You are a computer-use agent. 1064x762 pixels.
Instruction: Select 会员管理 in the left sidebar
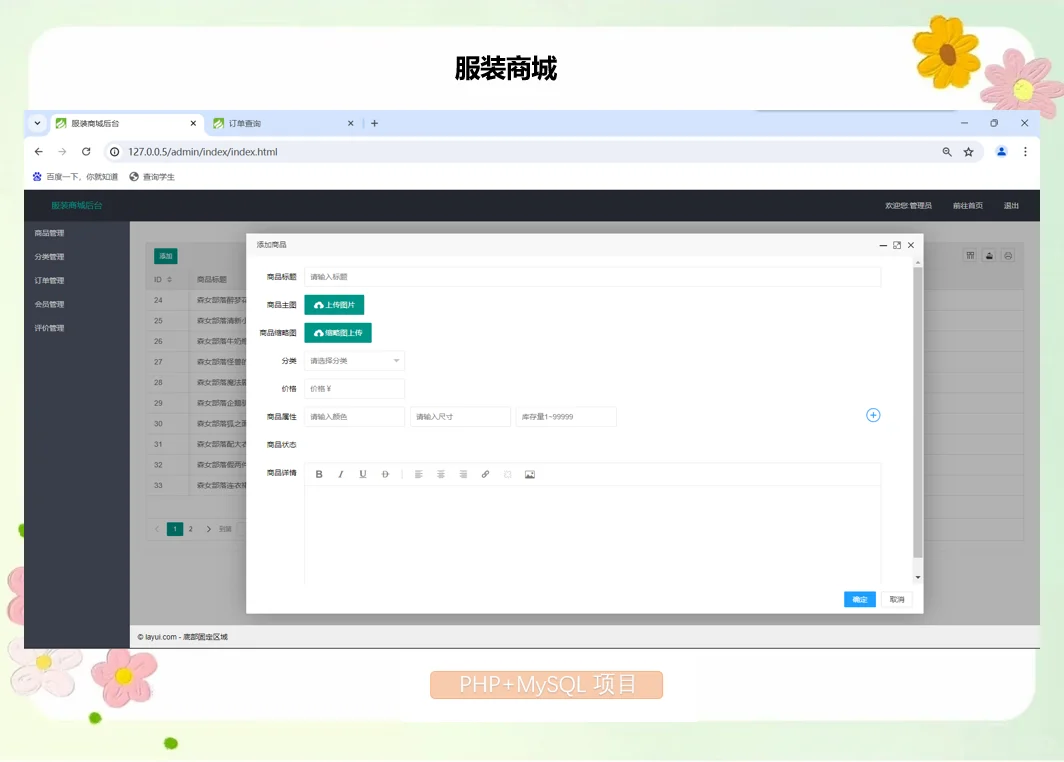tap(49, 304)
